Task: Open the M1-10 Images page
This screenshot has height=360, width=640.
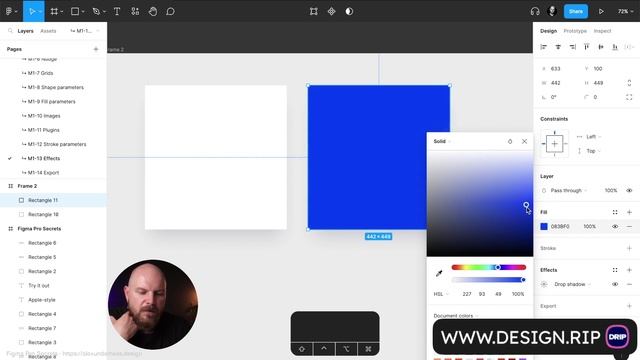Action: [x=44, y=116]
